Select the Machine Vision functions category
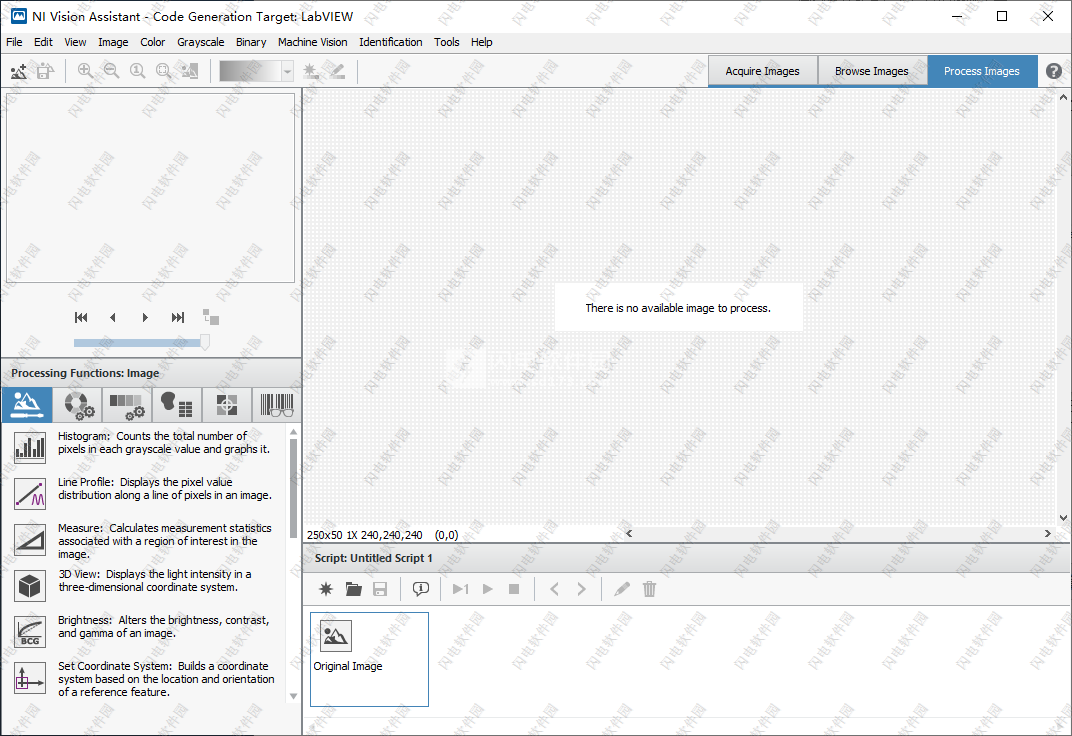The width and height of the screenshot is (1072, 736). tap(227, 405)
